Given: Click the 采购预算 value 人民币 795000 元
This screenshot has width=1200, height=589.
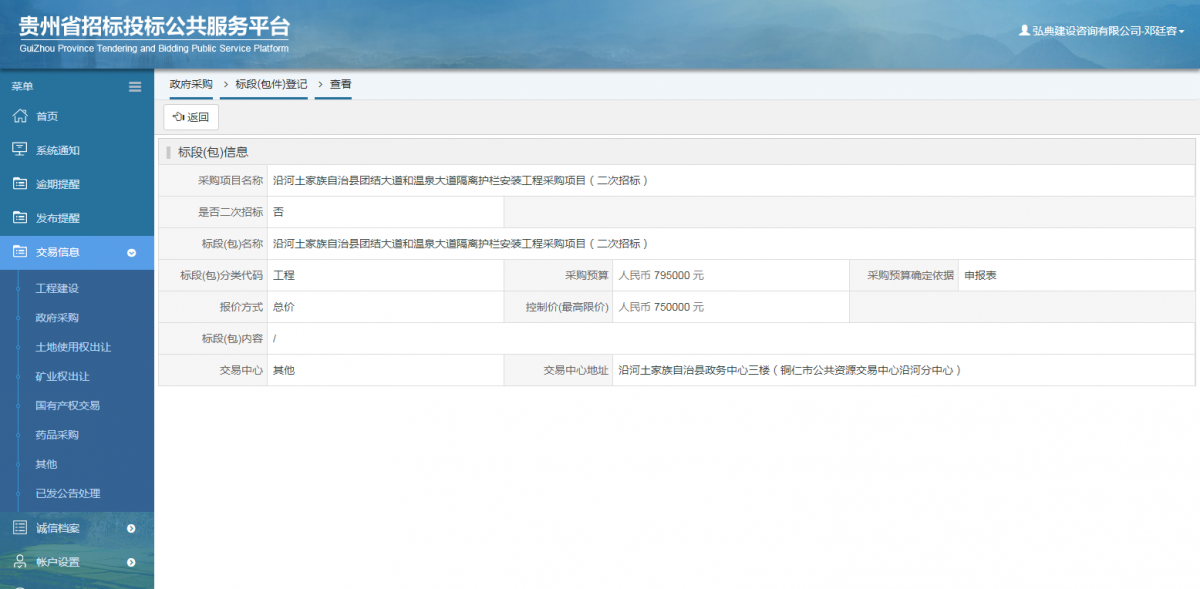Looking at the screenshot, I should (661, 275).
